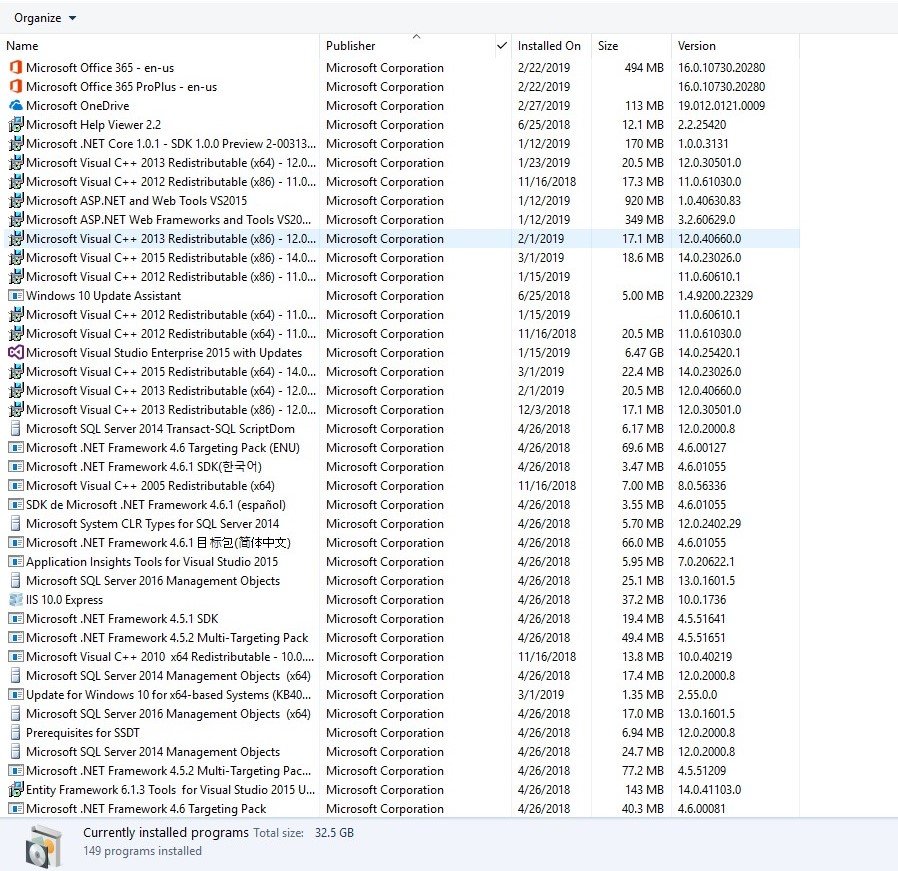The width and height of the screenshot is (898, 871).
Task: Click the 143 MB size cell
Action: (644, 790)
